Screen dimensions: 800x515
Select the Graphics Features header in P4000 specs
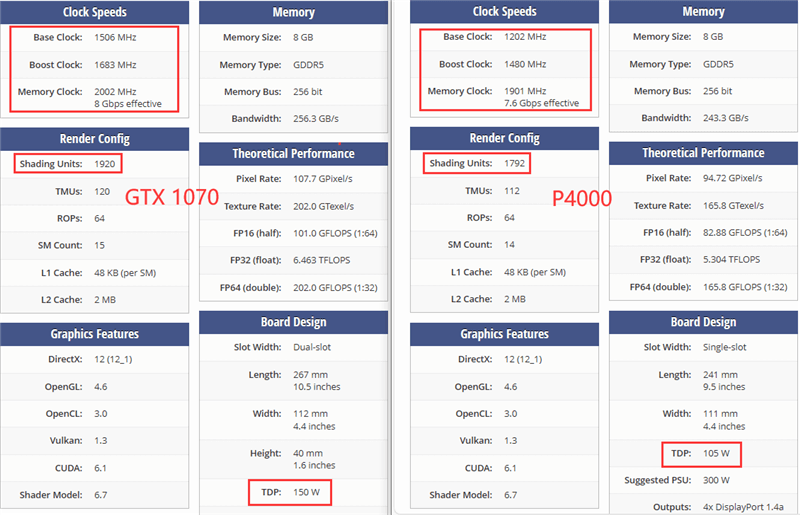click(x=504, y=334)
